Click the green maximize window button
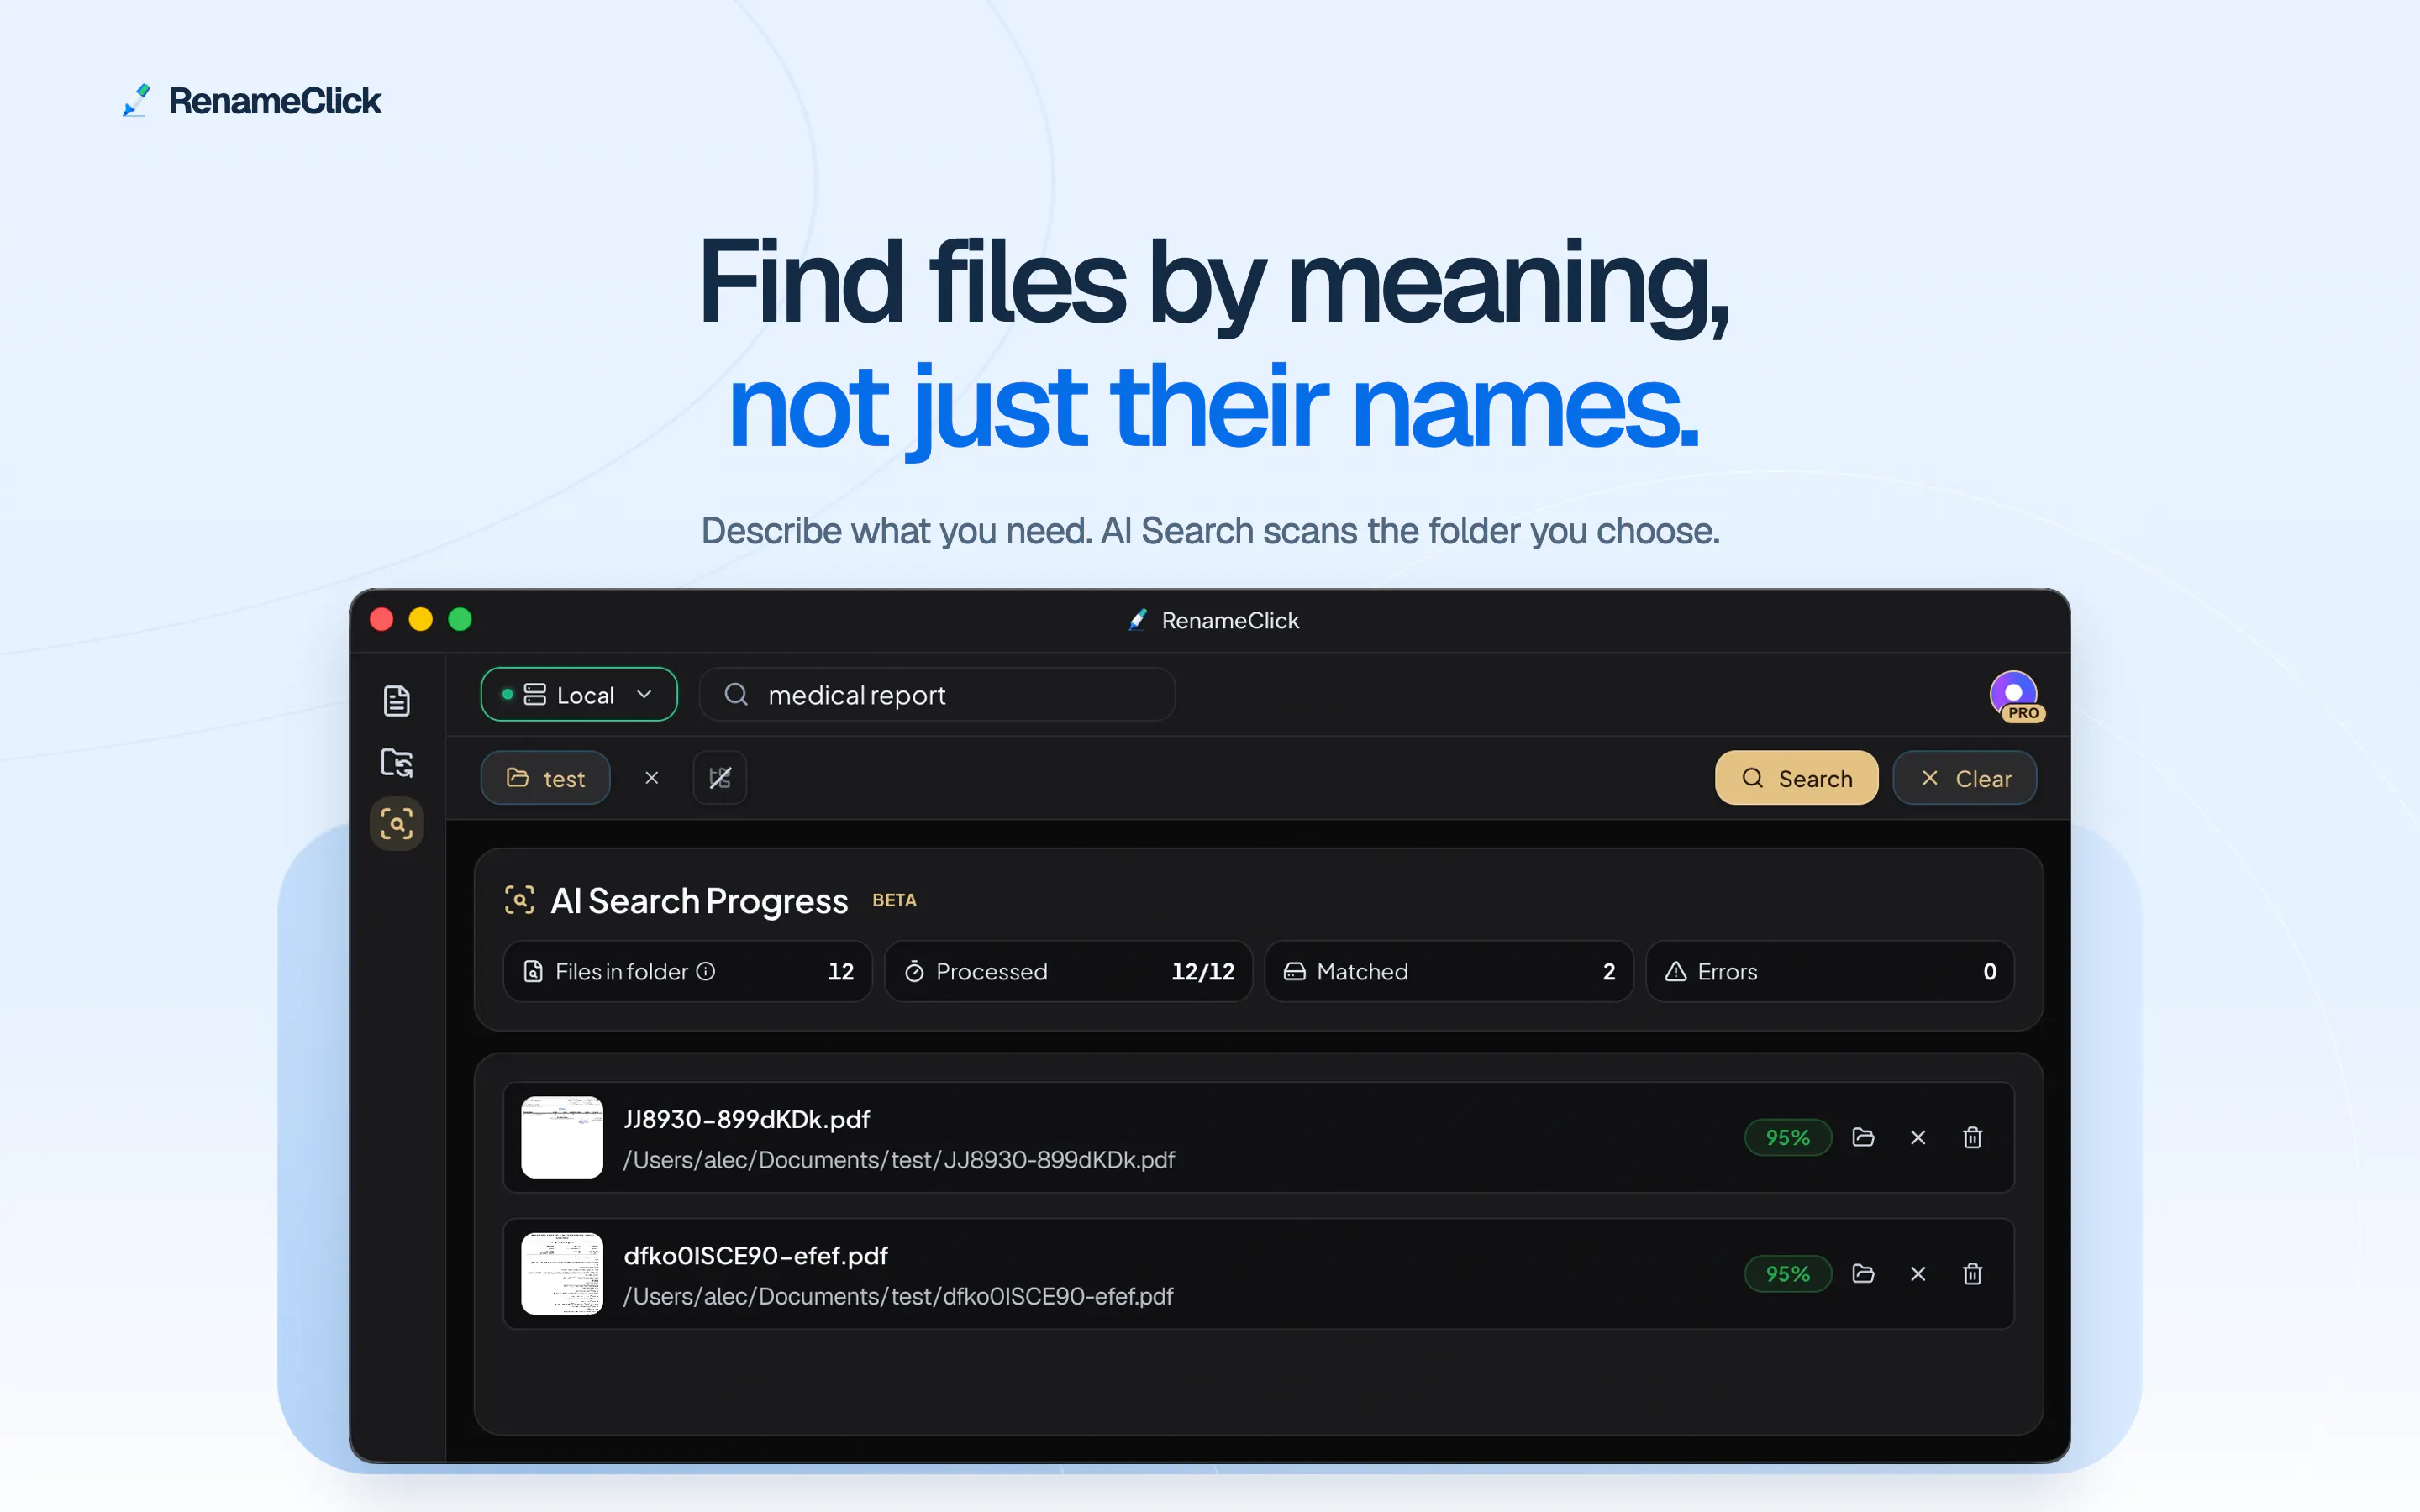The height and width of the screenshot is (1512, 2420). 460,619
